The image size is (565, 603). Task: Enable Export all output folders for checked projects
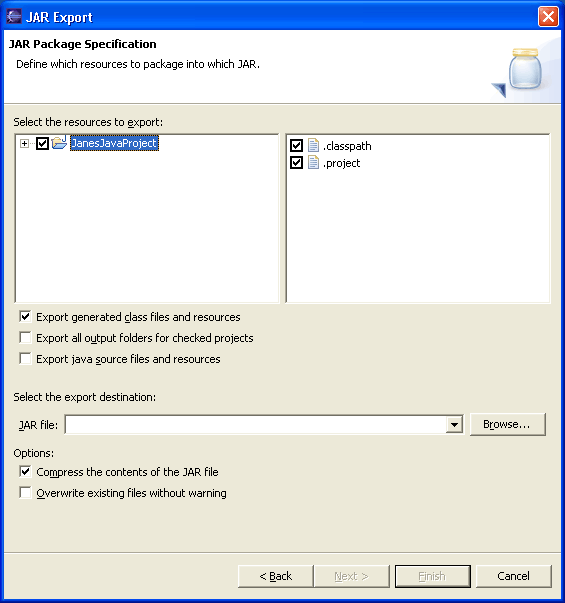(x=25, y=338)
